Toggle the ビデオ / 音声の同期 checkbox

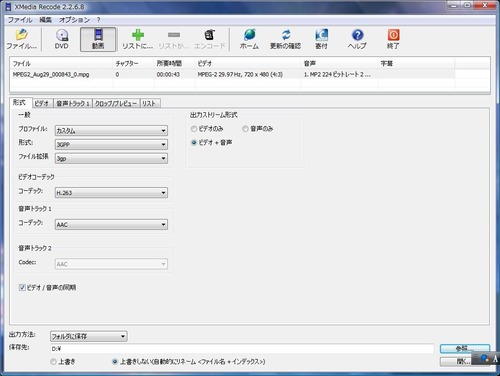tap(22, 287)
